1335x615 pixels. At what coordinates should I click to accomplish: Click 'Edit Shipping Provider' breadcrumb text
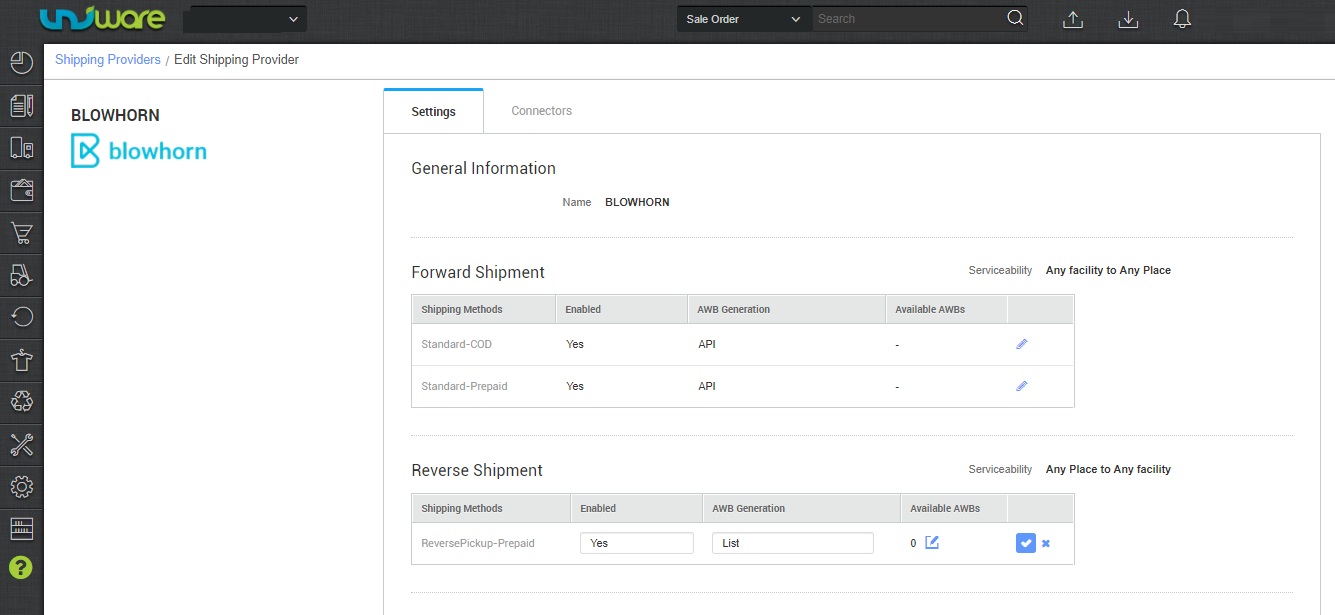(x=237, y=60)
